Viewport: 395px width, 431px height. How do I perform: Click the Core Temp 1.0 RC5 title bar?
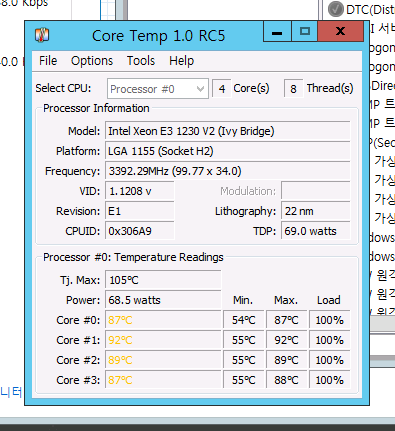pyautogui.click(x=159, y=35)
